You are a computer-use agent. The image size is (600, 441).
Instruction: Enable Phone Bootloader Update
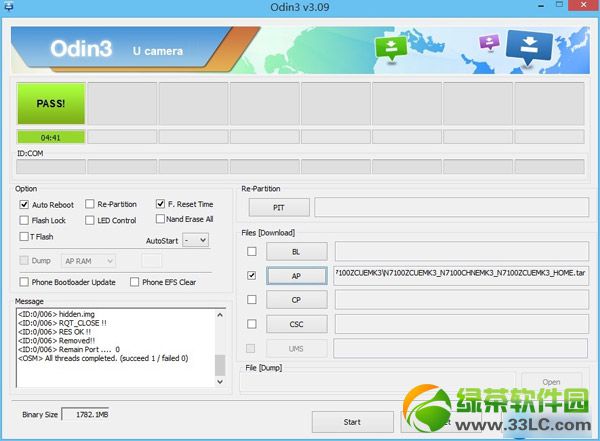pyautogui.click(x=24, y=282)
